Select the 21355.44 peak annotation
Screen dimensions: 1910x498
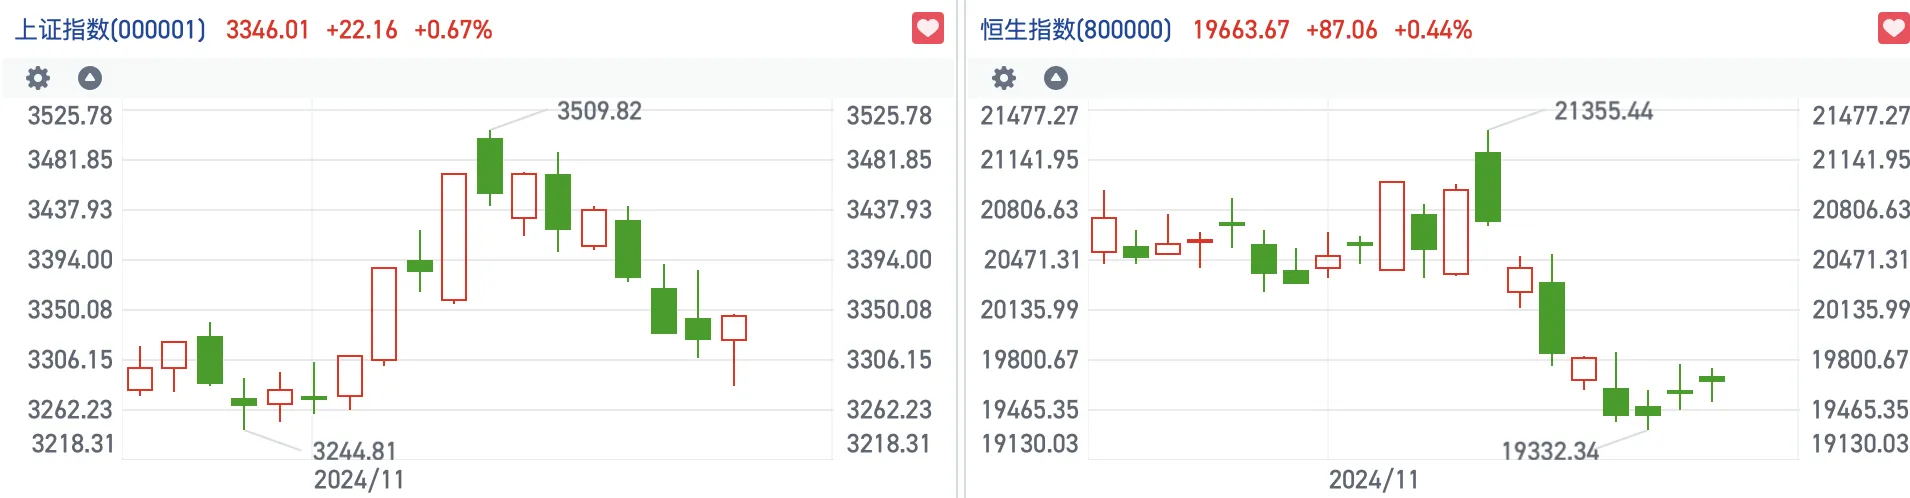pos(1603,111)
